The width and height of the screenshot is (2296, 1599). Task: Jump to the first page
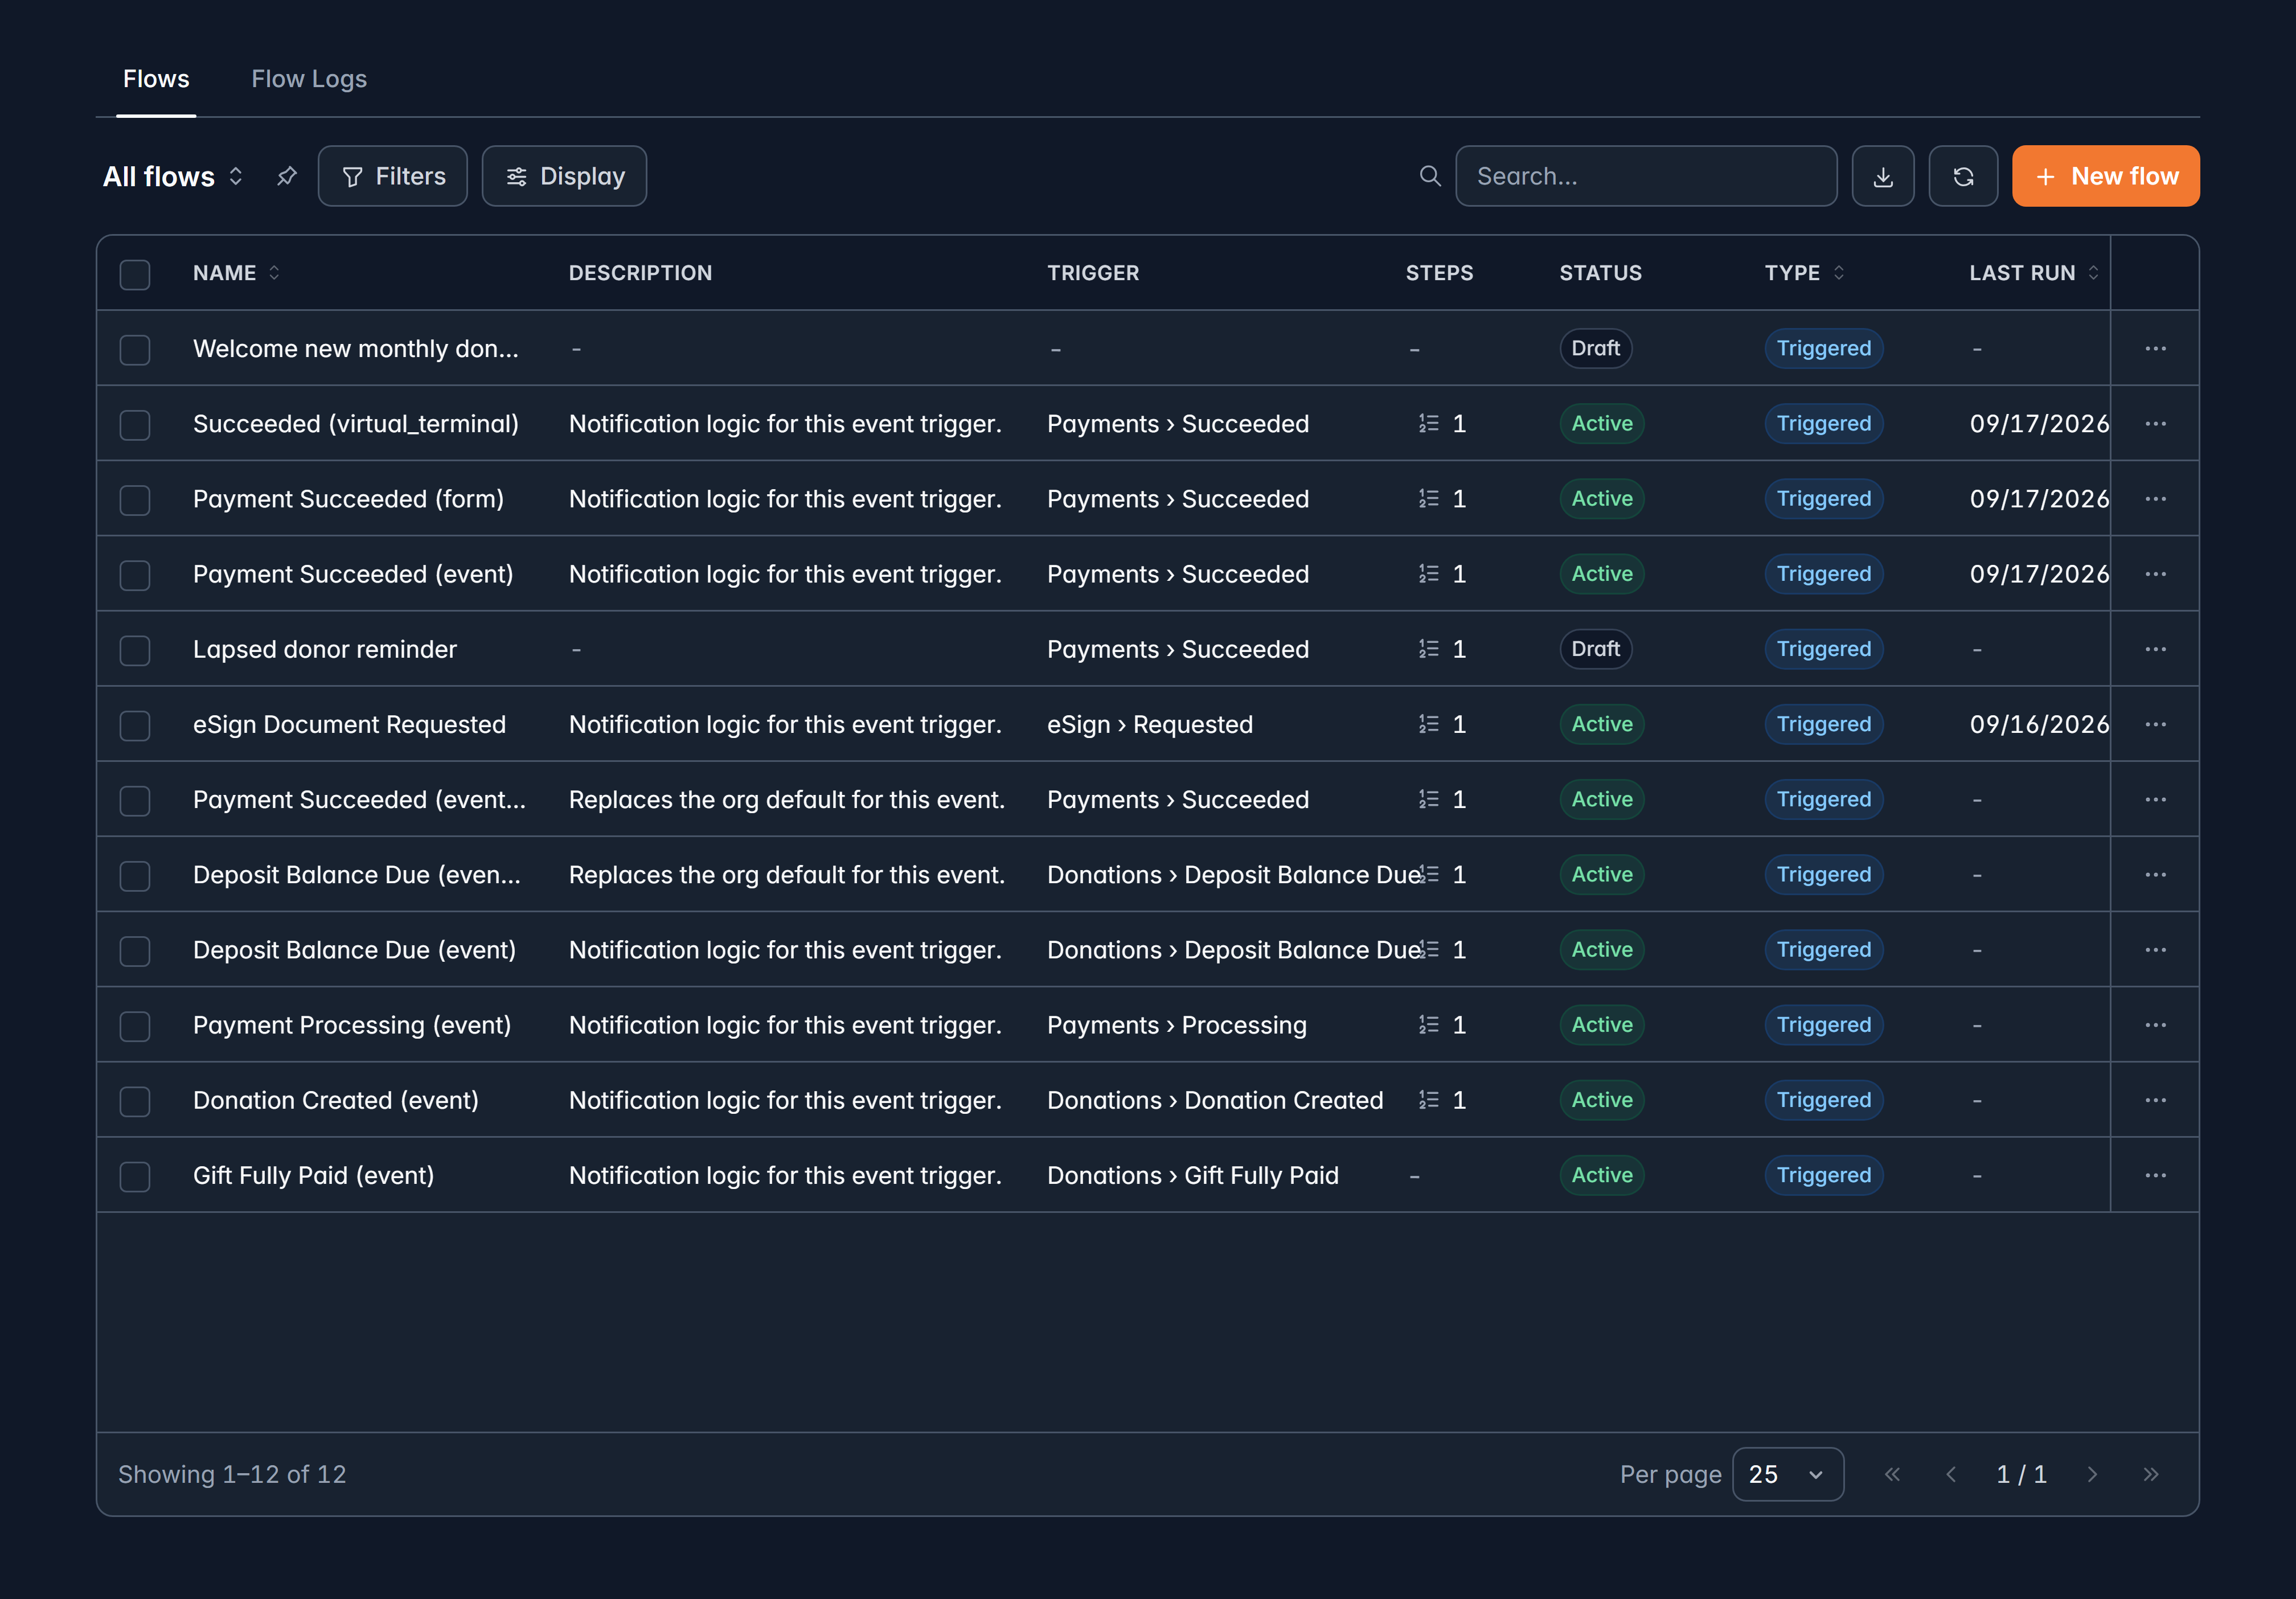tap(1892, 1474)
